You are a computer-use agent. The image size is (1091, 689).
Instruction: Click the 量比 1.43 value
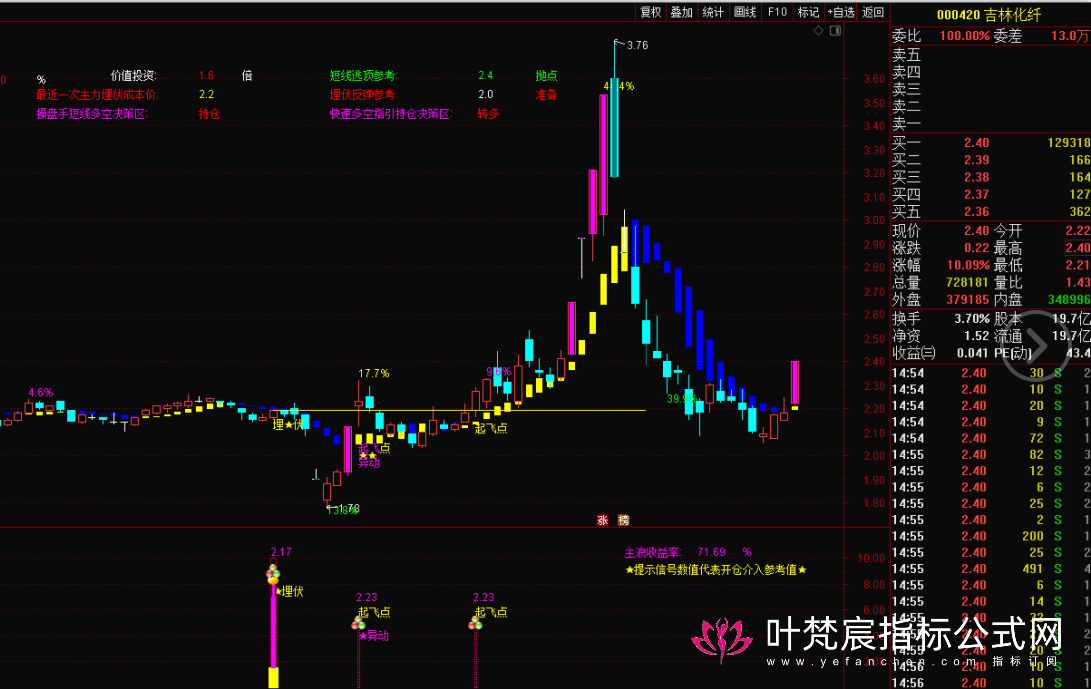1078,283
